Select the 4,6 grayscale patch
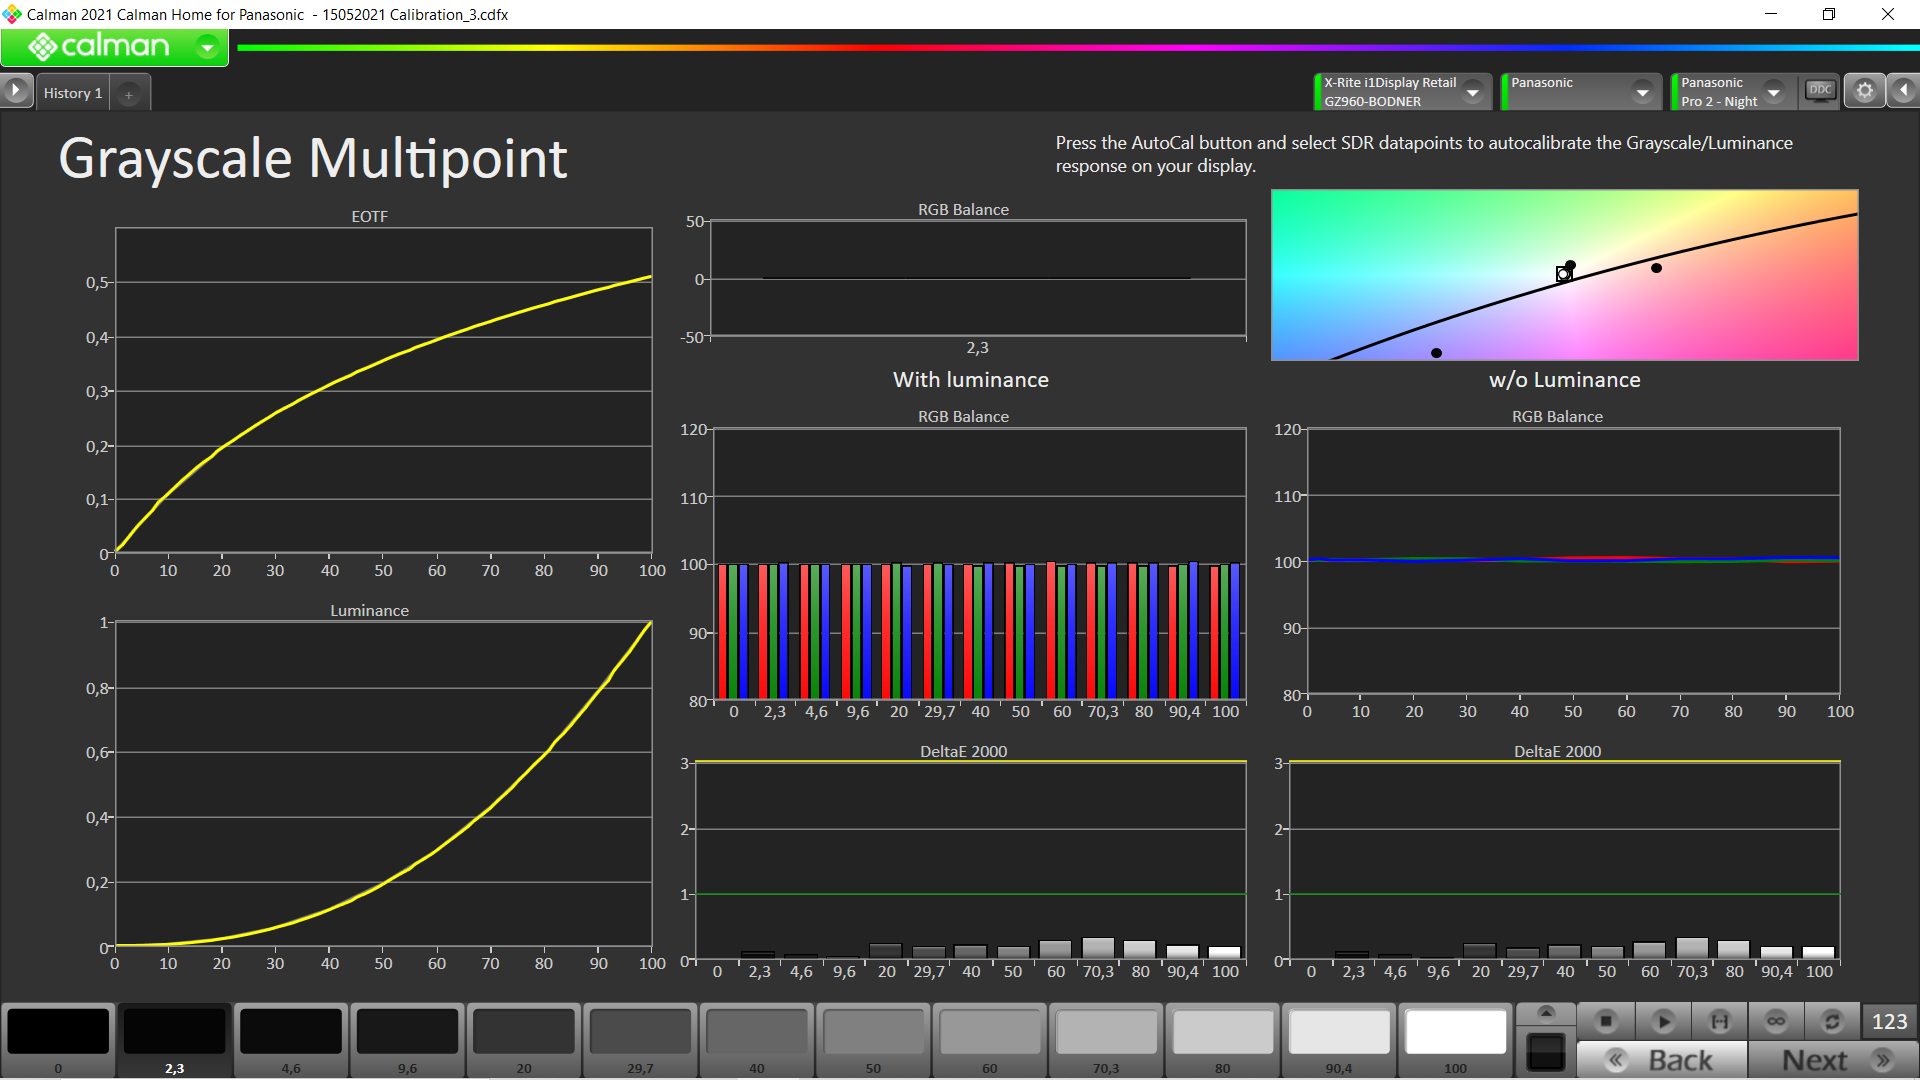The height and width of the screenshot is (1080, 1920). 291,1040
